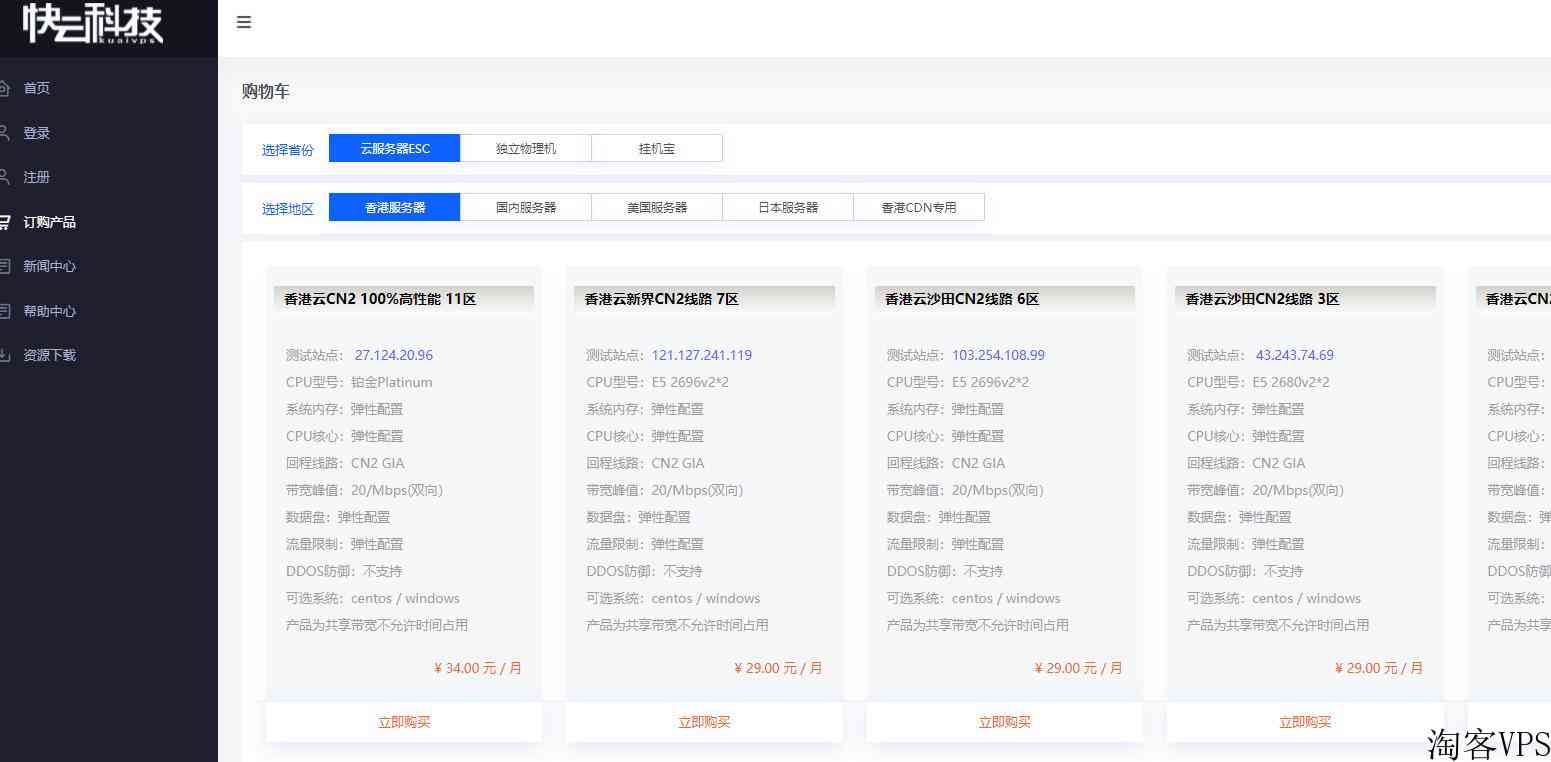Select the 挂机宝 tab
The height and width of the screenshot is (762, 1551).
pyautogui.click(x=657, y=148)
